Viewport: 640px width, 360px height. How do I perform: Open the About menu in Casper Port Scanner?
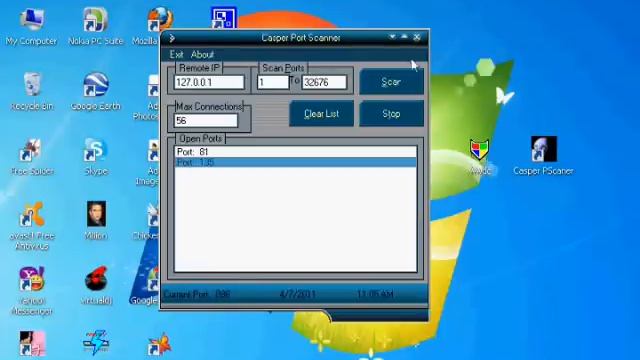tap(202, 54)
